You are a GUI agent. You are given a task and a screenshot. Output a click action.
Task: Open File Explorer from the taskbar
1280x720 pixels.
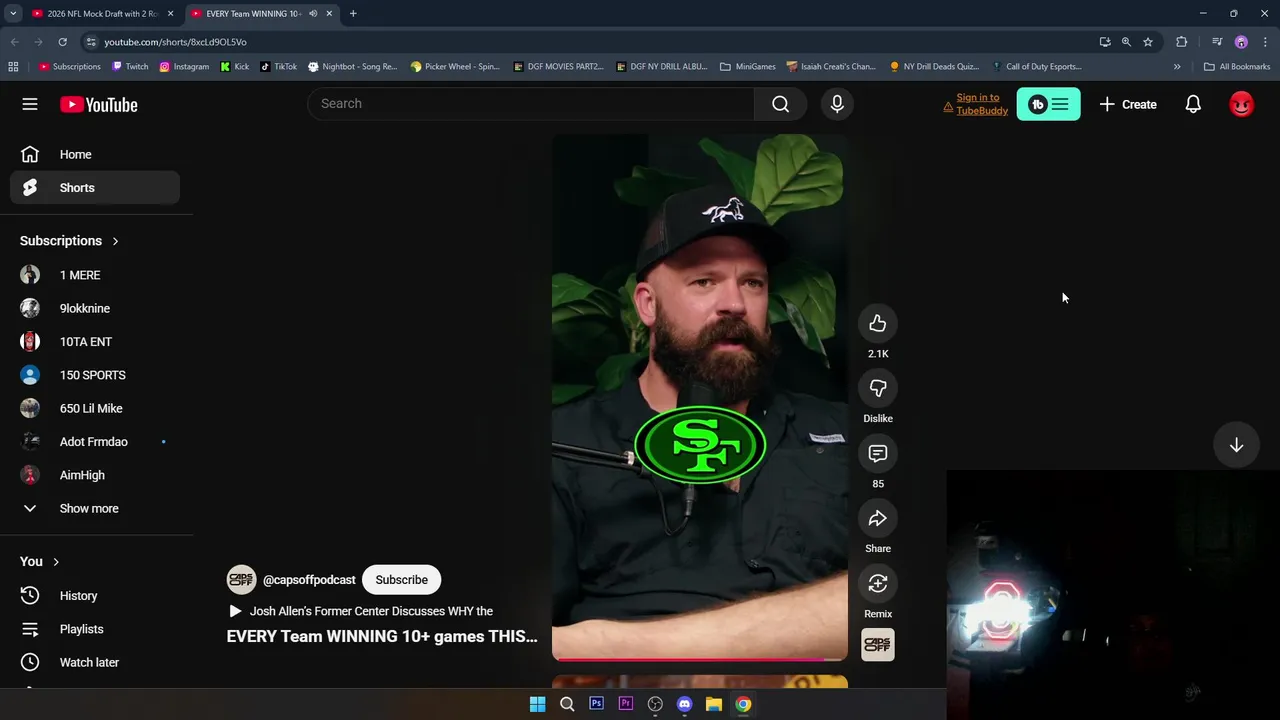(714, 704)
